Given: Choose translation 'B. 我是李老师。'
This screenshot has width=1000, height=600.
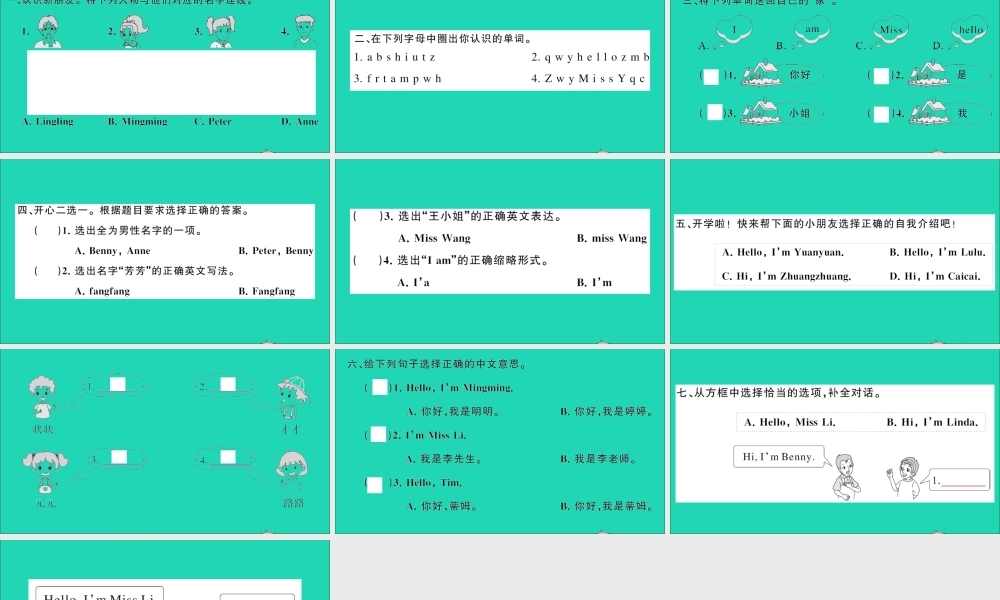Looking at the screenshot, I should pos(599,458).
